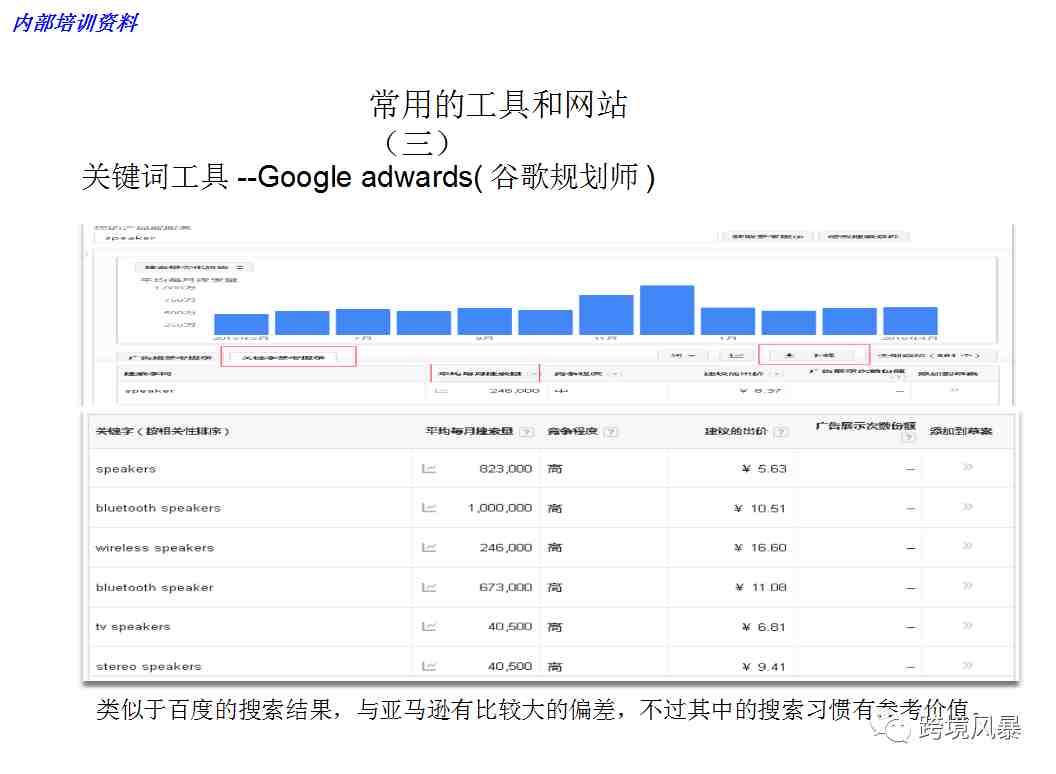Screen dimensions: 1056x774
Task: Click the 内部培训资料 header text
Action: click(75, 23)
